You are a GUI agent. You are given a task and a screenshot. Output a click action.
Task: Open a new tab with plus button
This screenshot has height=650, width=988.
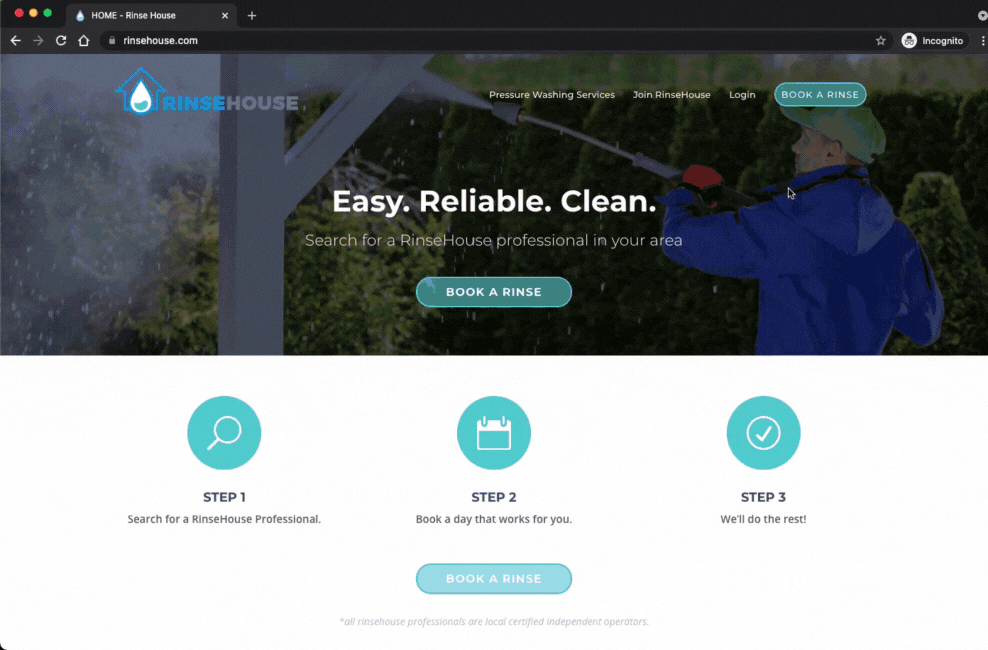tap(252, 15)
